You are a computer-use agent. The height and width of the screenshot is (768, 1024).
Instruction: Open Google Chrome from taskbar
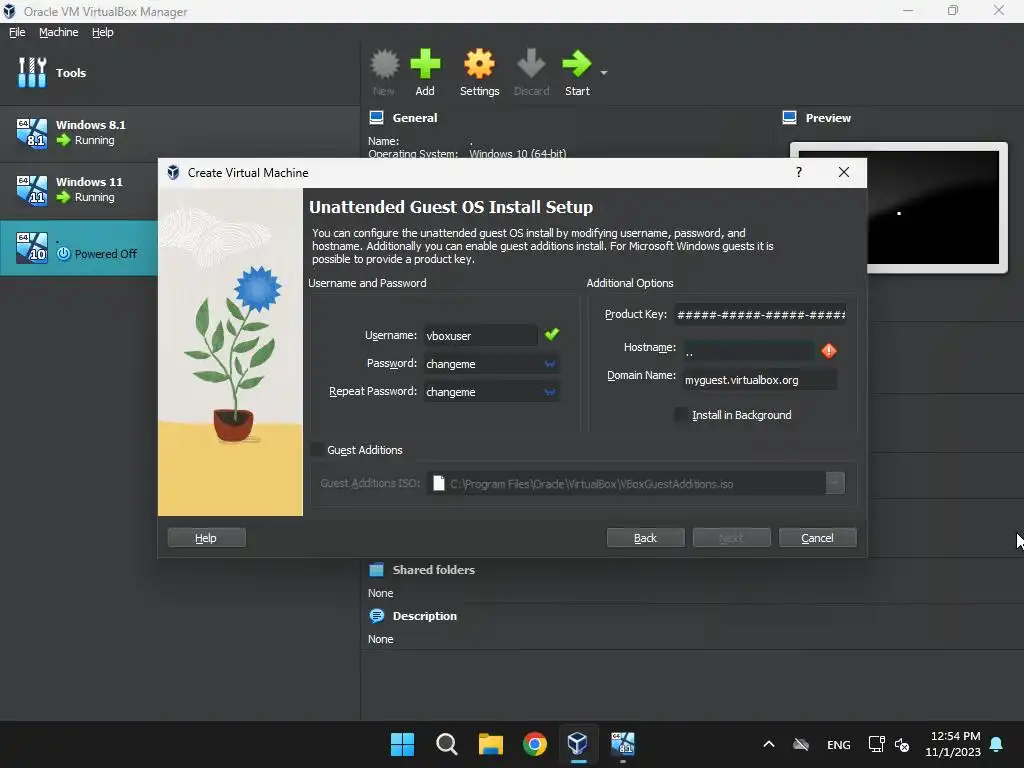(535, 744)
